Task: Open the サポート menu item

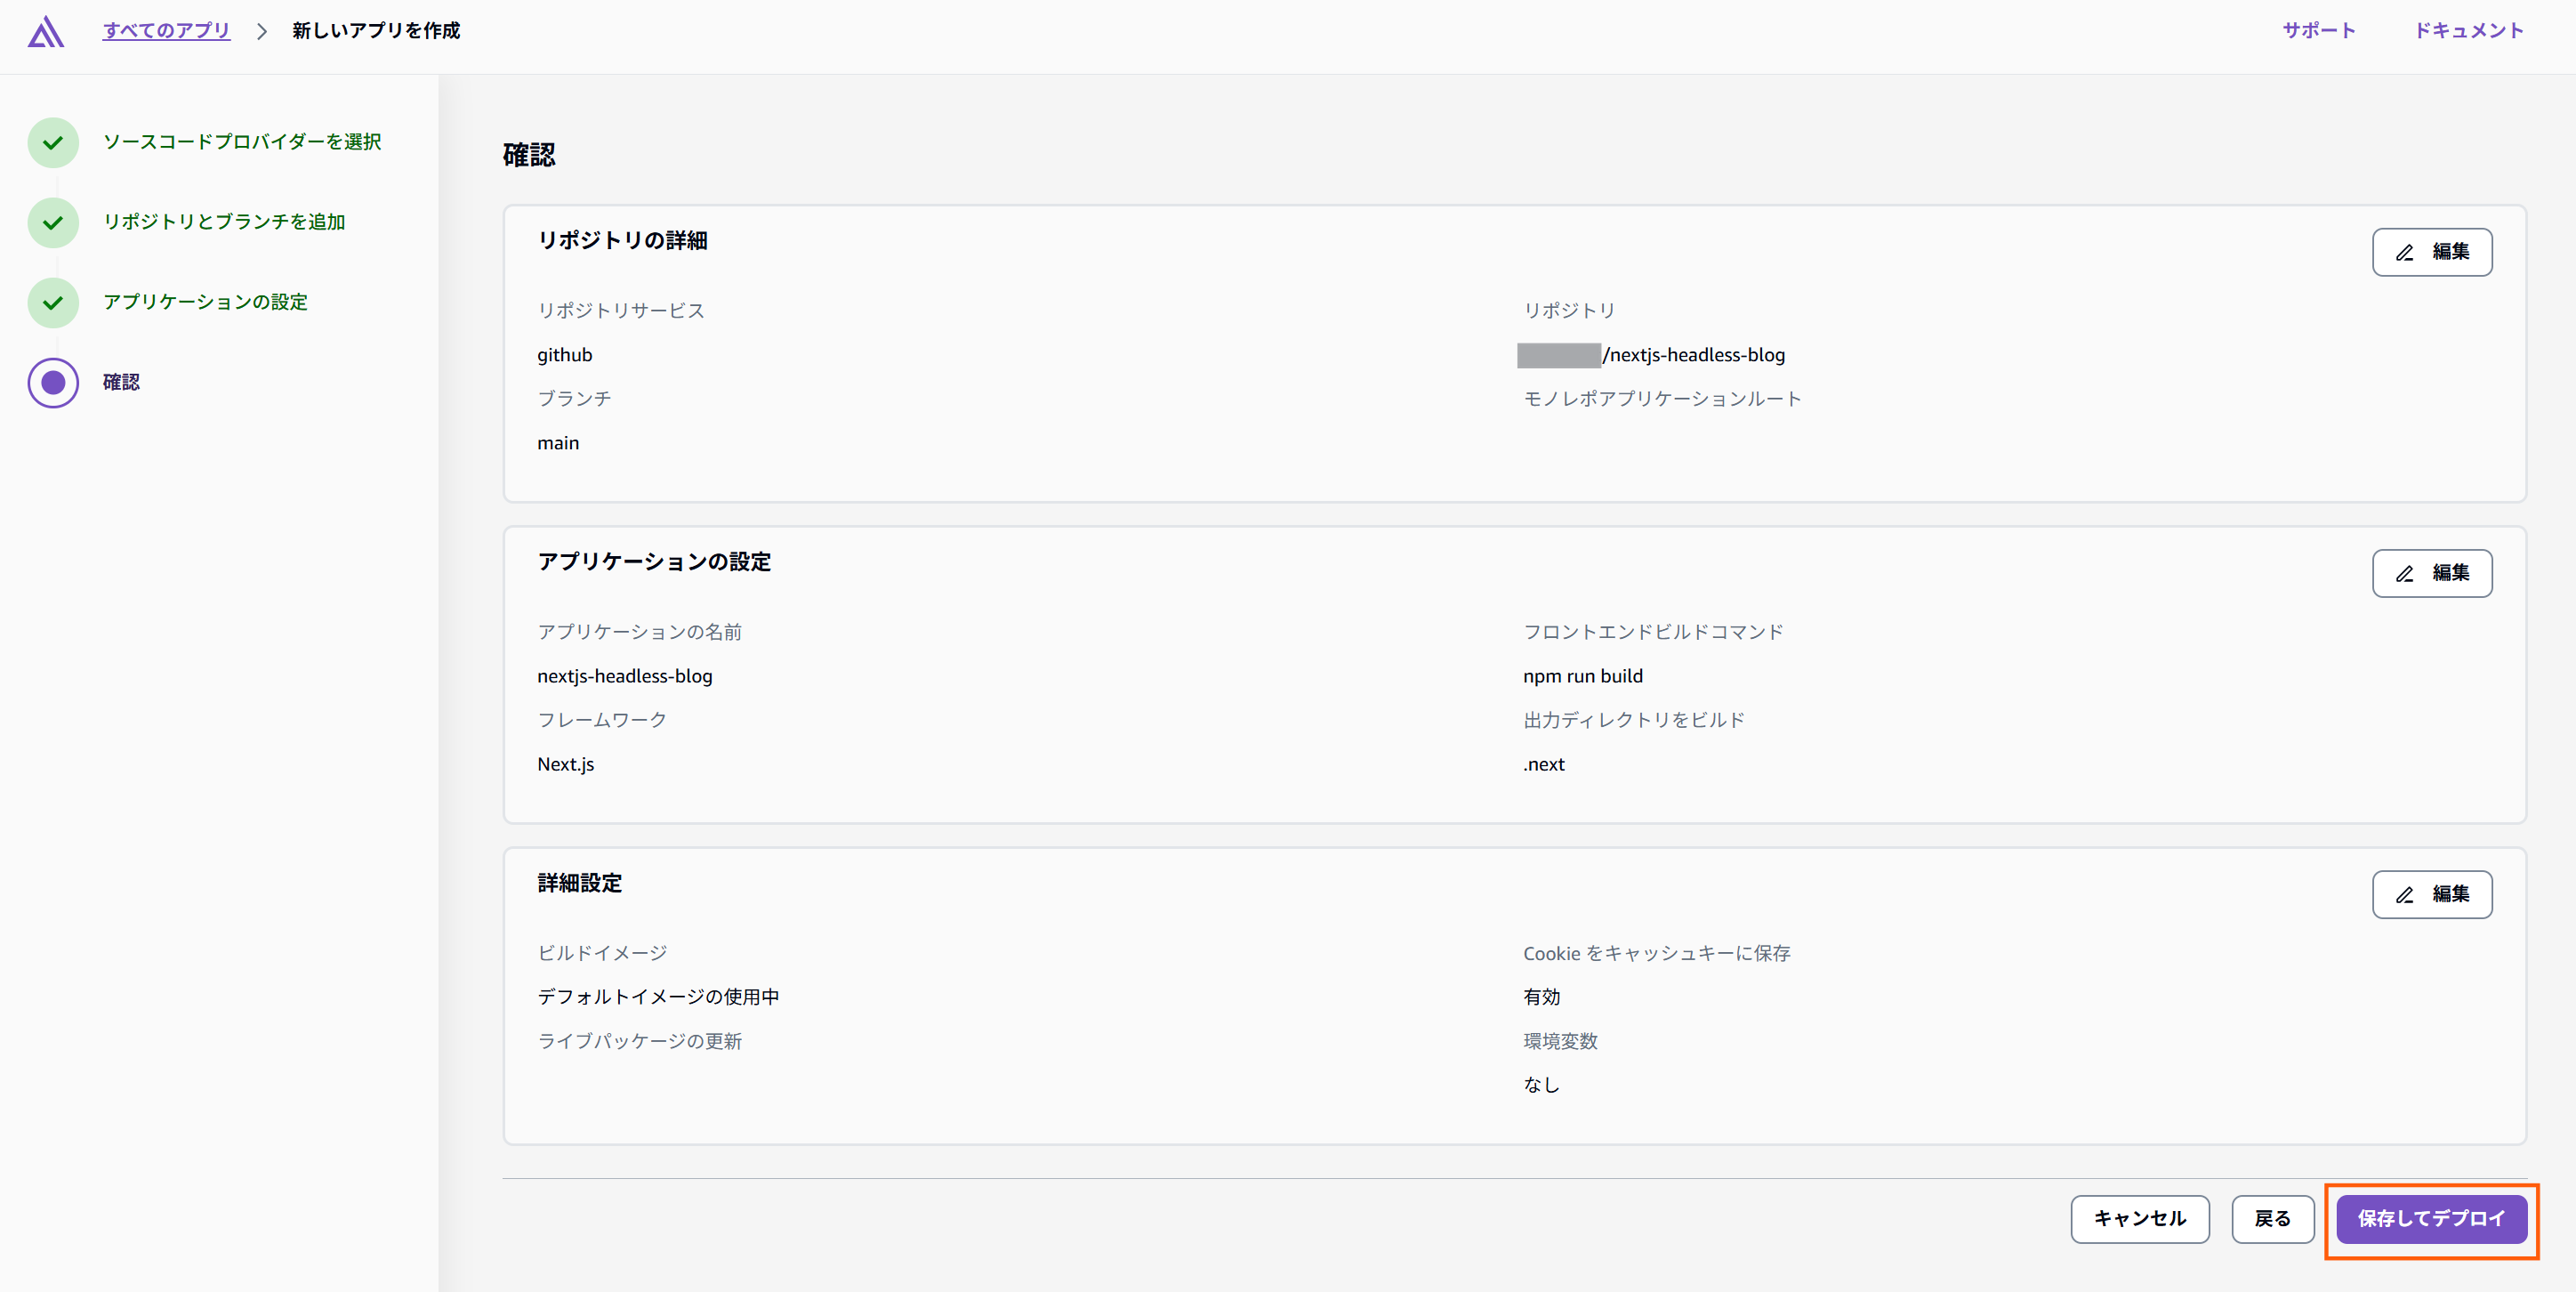Action: pyautogui.click(x=2320, y=29)
